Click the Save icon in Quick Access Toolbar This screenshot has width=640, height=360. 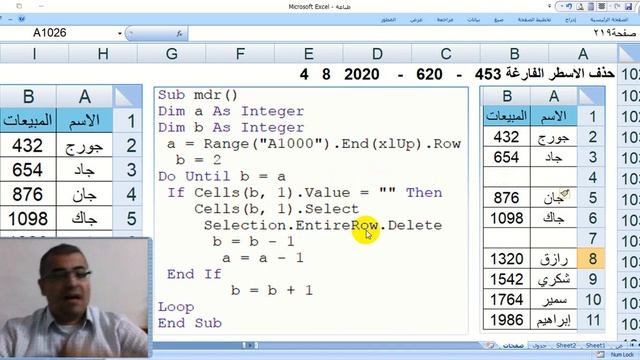pyautogui.click(x=629, y=6)
